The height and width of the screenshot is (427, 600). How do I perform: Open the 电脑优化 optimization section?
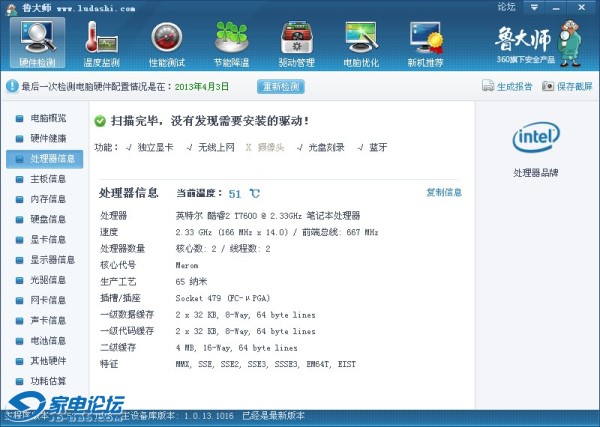pos(360,43)
